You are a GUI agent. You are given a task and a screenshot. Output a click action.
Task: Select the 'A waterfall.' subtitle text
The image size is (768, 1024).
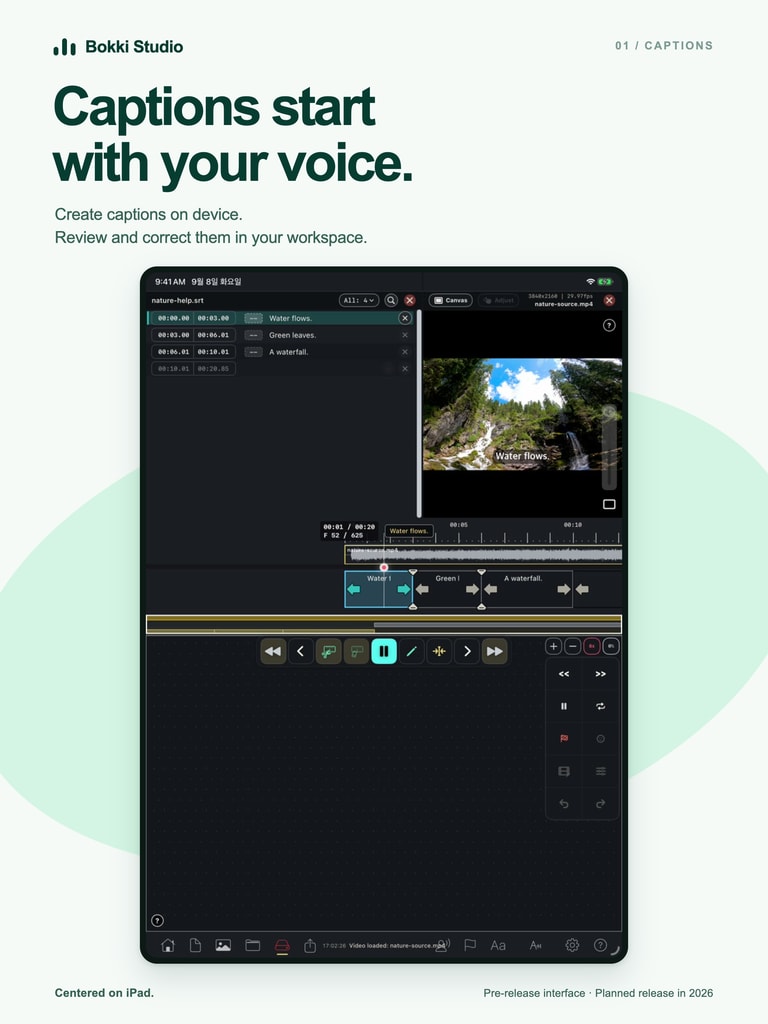[x=289, y=352]
